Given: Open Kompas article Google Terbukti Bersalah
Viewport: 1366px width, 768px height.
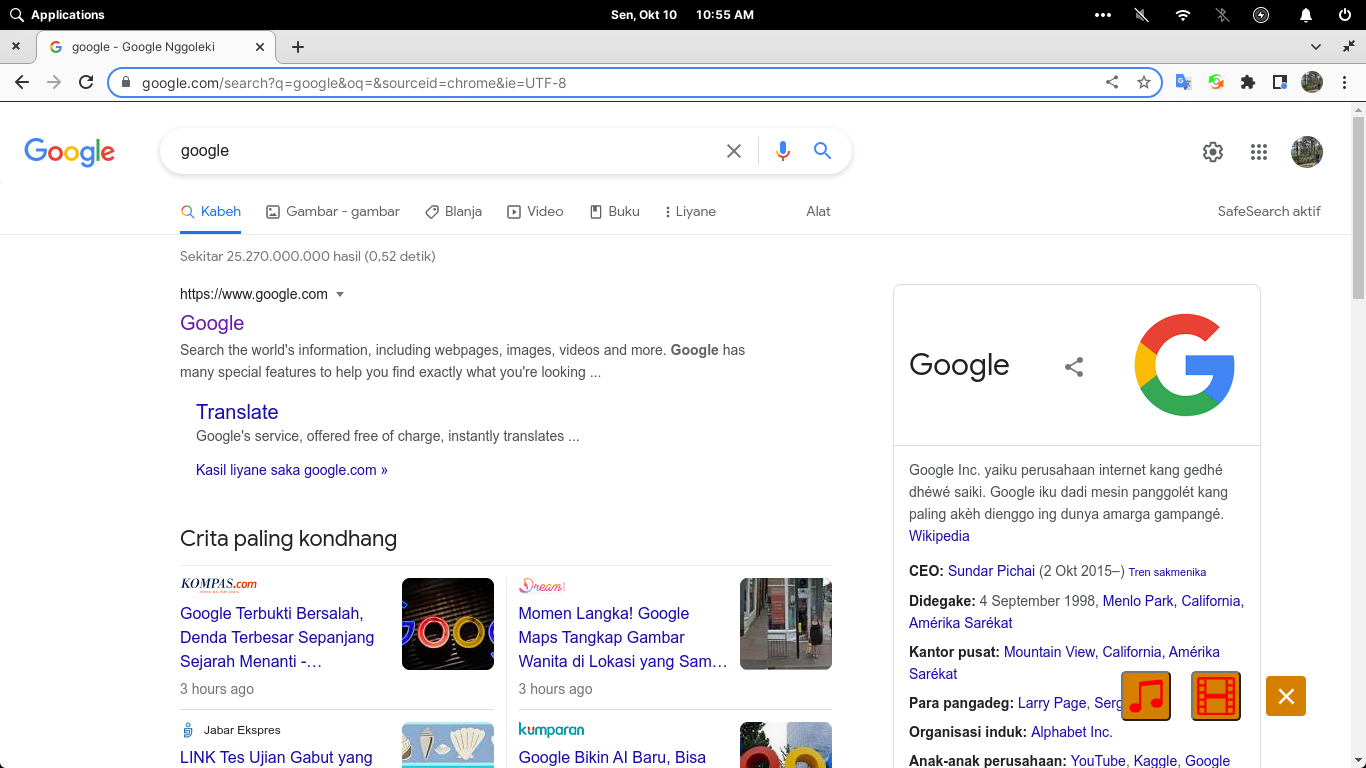Looking at the screenshot, I should coord(277,637).
